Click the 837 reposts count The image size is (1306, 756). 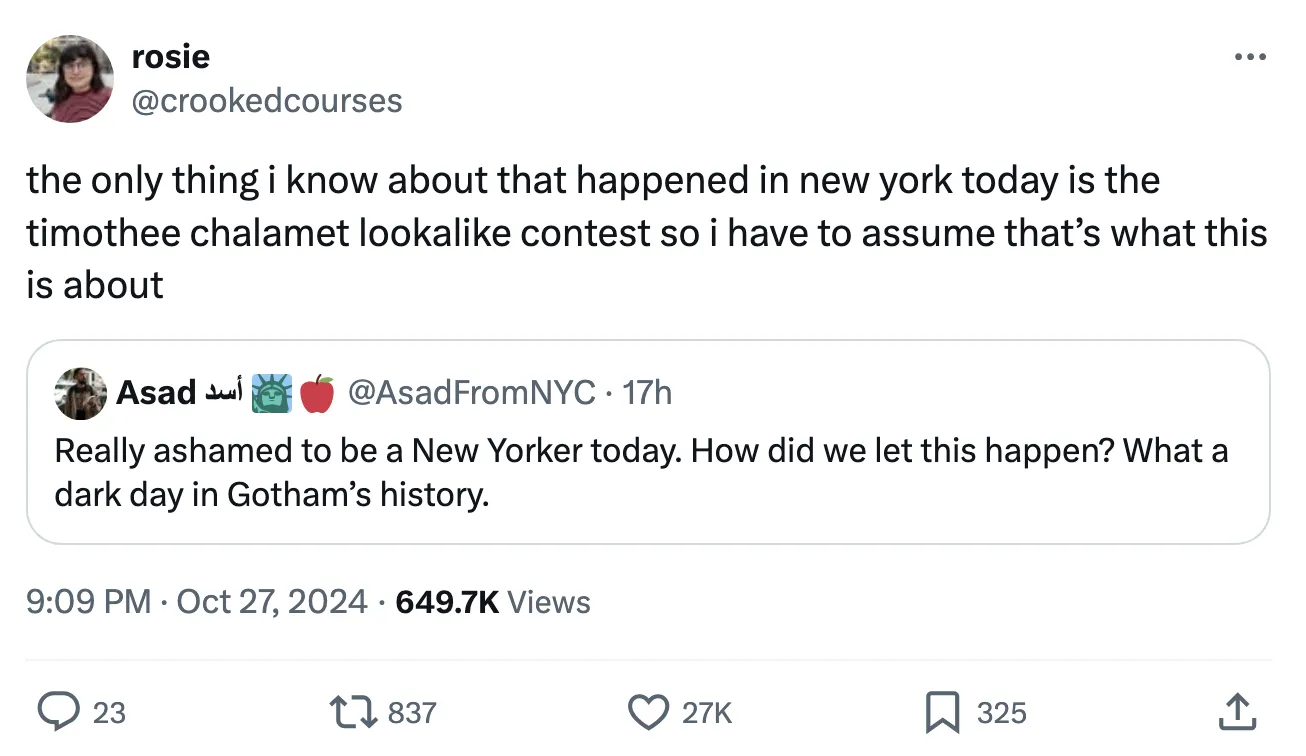[411, 713]
